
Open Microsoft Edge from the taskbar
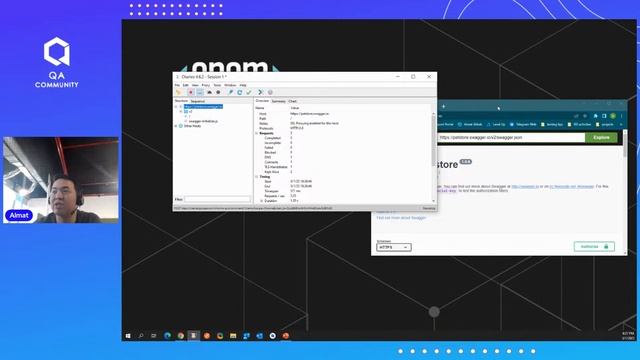167,336
